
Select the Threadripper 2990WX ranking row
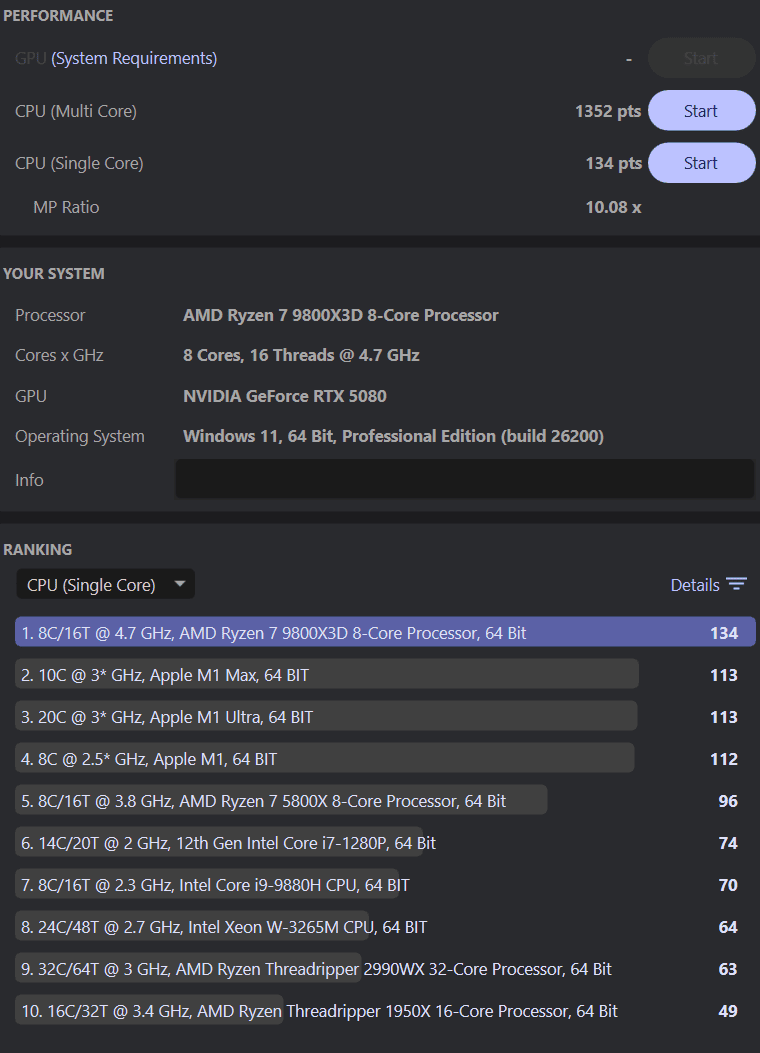tap(385, 969)
